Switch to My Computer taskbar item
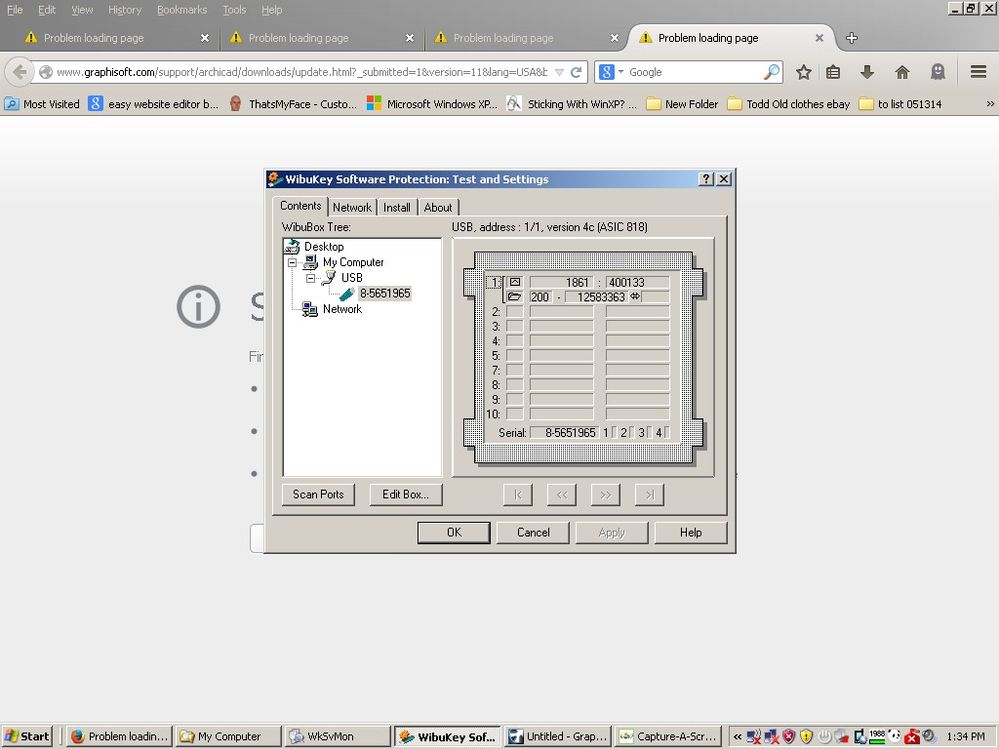This screenshot has width=999, height=749. (228, 736)
